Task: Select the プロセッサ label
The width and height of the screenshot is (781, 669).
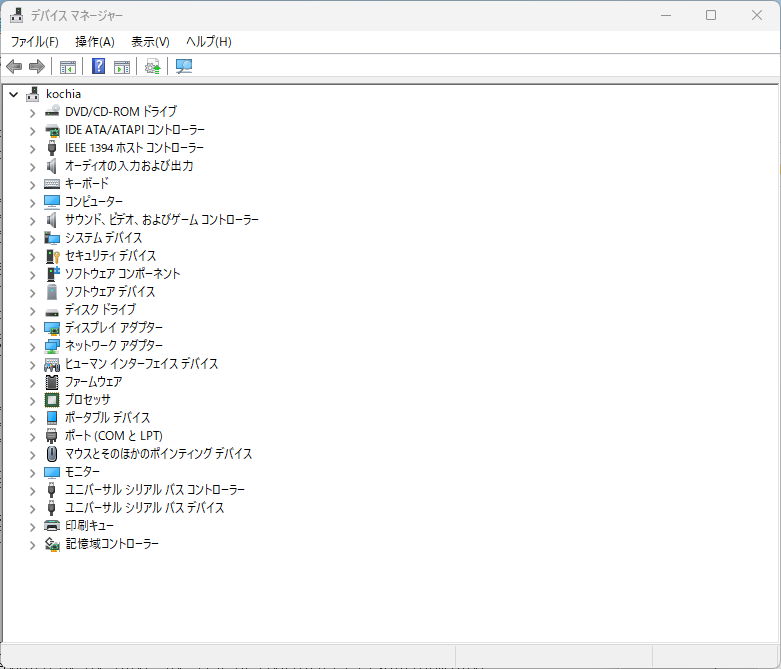Action: (x=88, y=400)
